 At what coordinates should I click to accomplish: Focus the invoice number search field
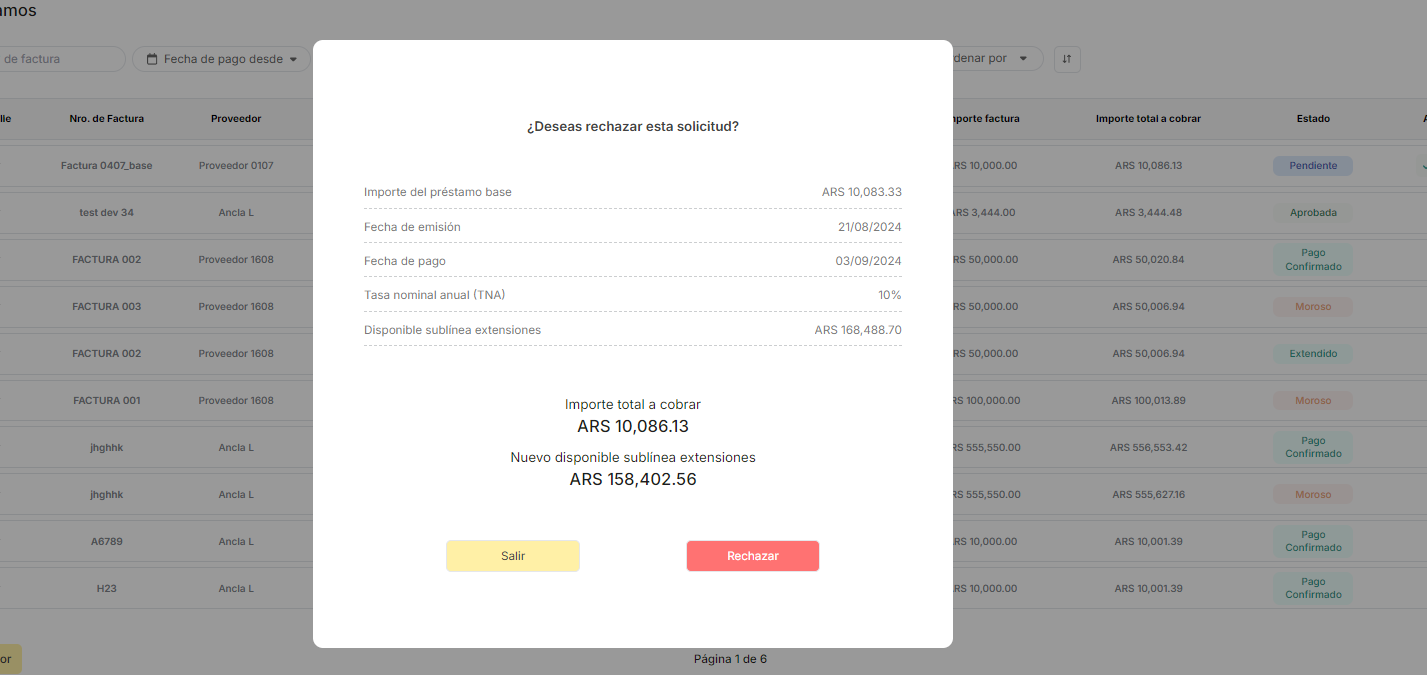pyautogui.click(x=60, y=59)
